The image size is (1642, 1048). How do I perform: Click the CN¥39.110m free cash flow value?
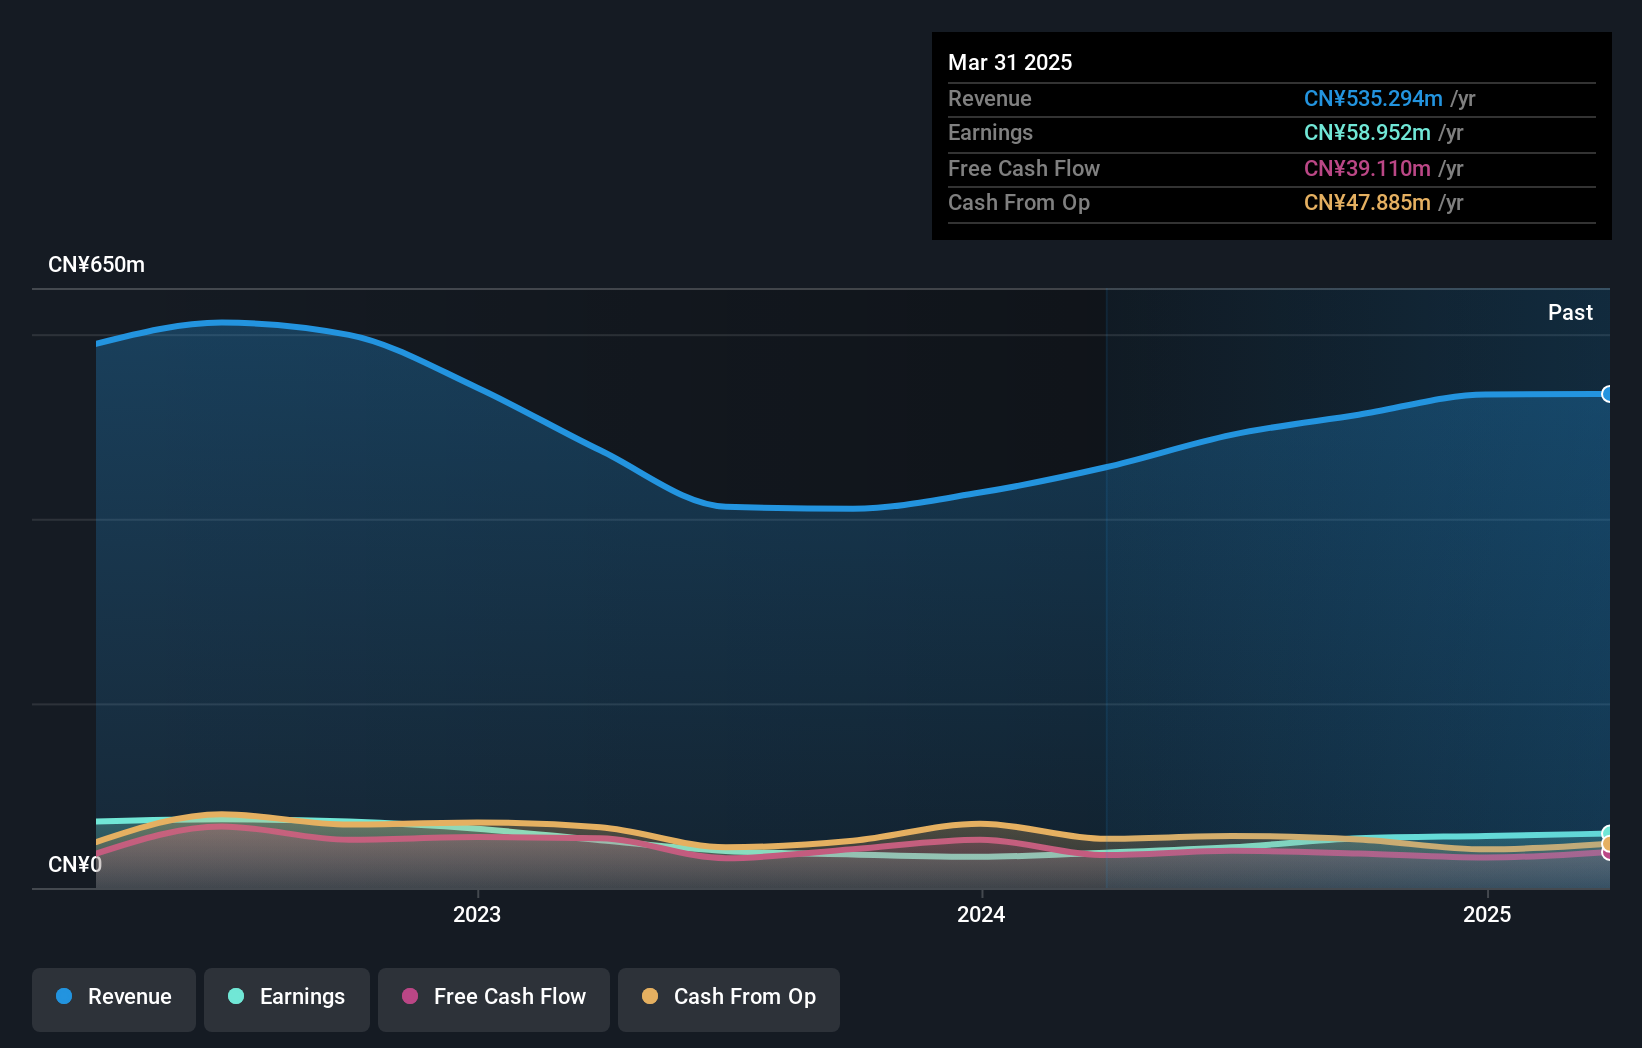click(1367, 168)
